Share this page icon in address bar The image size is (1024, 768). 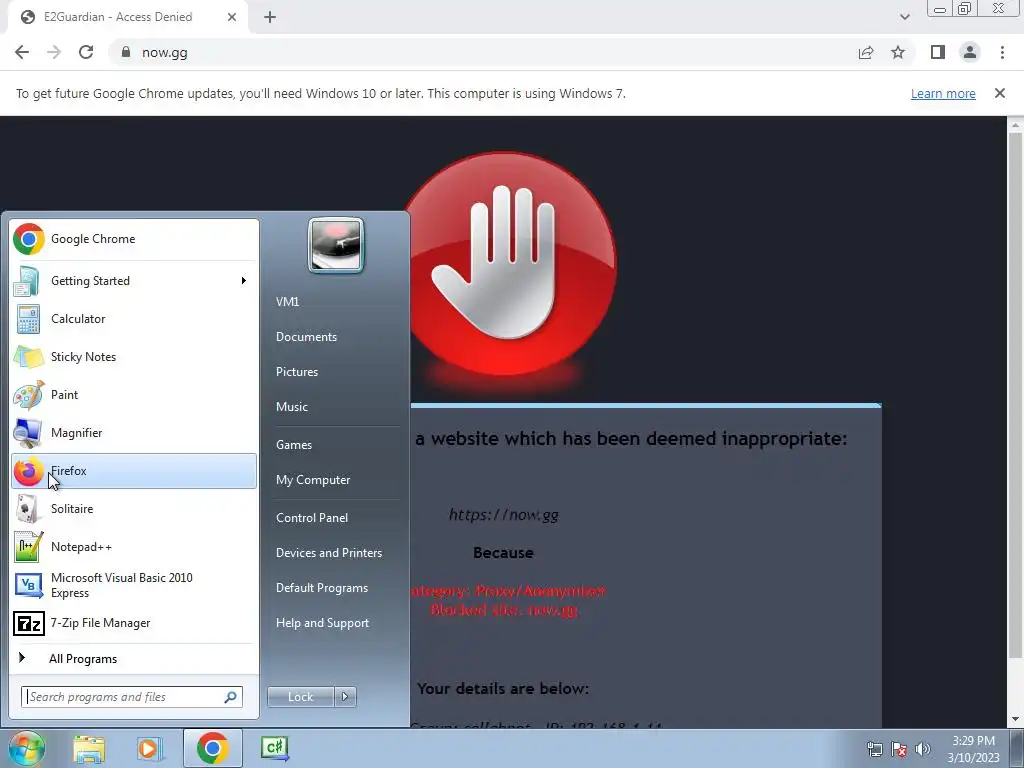(866, 52)
